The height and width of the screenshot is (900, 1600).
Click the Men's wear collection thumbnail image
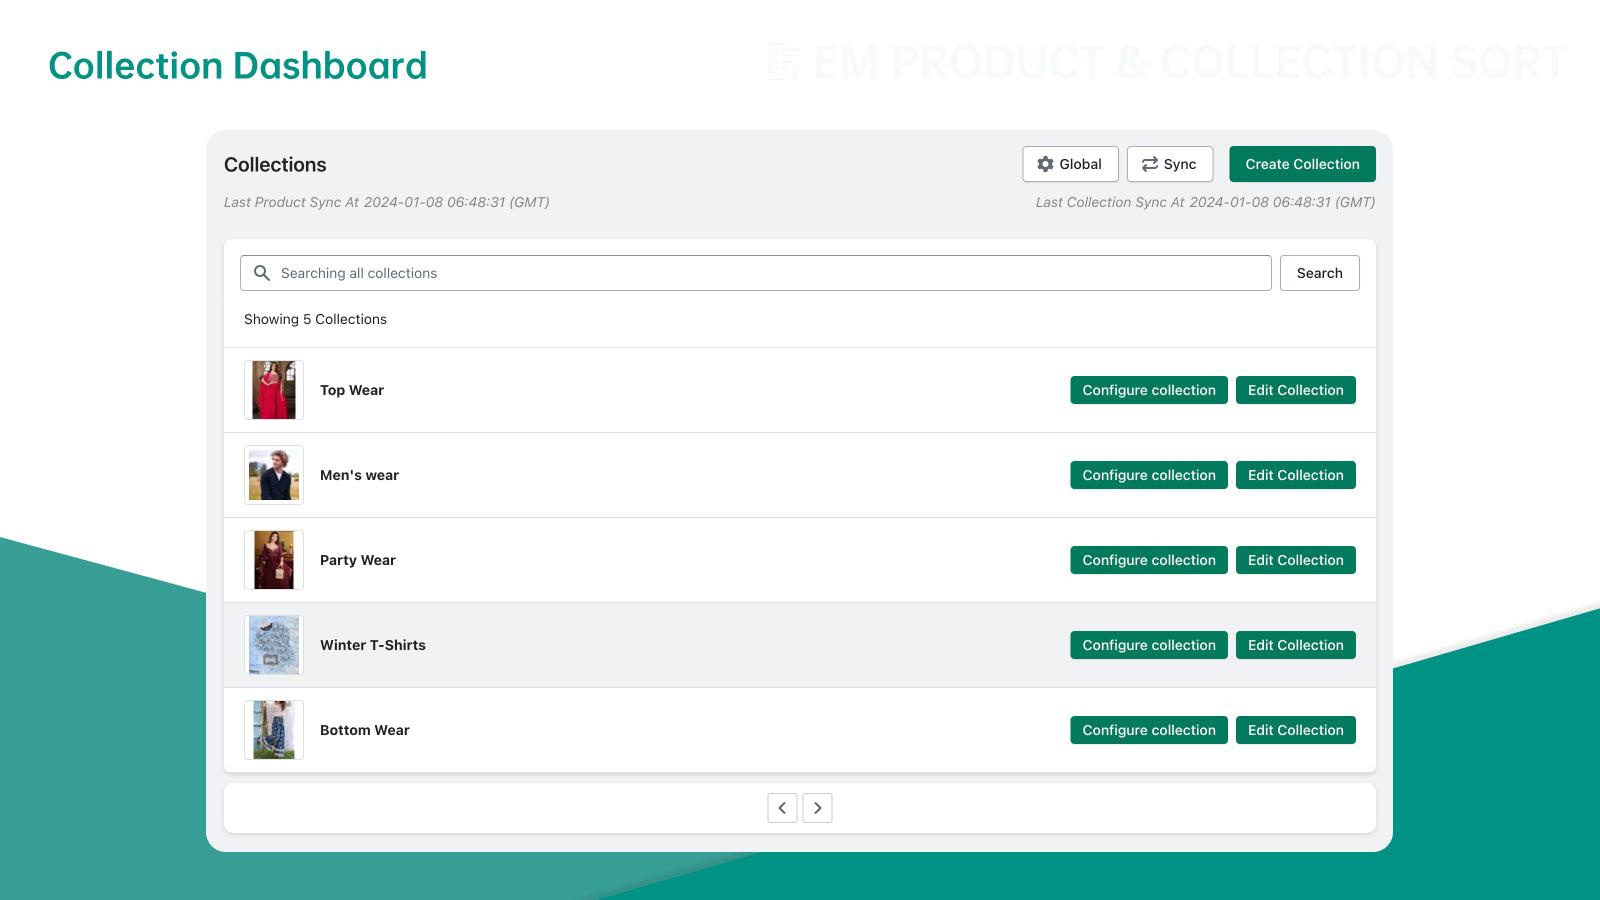point(273,475)
